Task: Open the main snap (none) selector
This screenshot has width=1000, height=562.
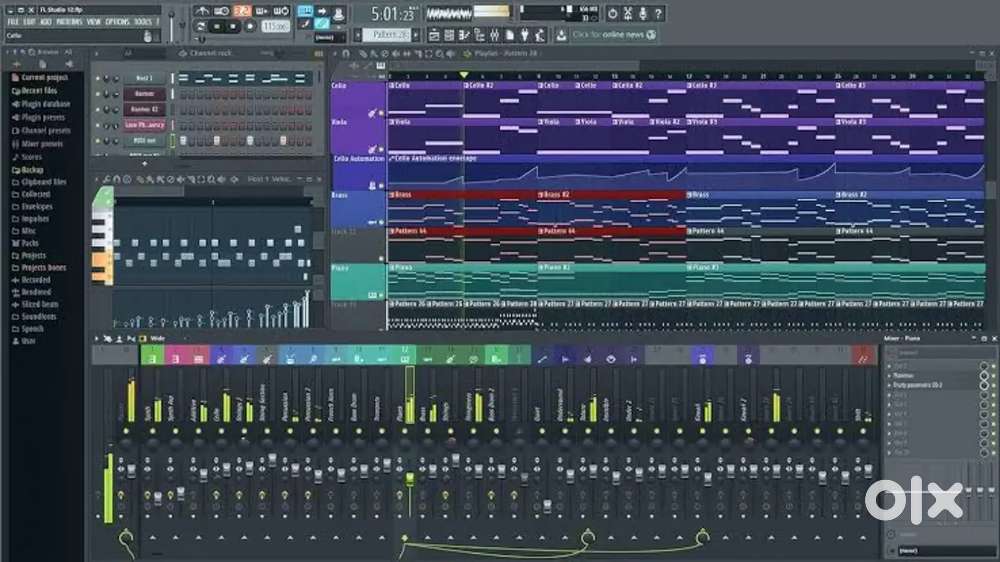Action: [x=330, y=37]
